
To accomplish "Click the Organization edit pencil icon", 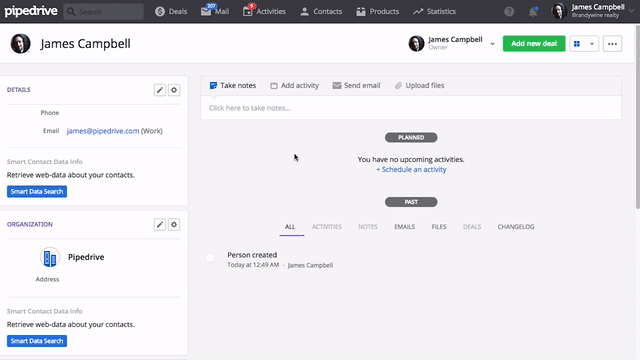I will tap(160, 224).
